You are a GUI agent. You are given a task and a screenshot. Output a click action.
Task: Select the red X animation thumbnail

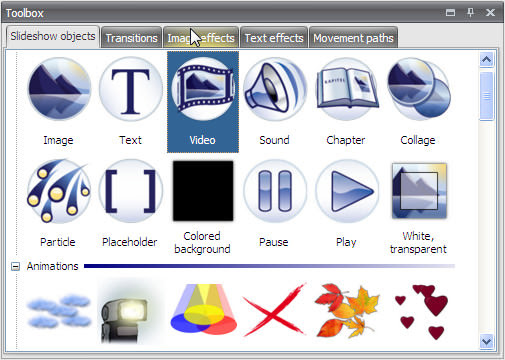coord(274,310)
